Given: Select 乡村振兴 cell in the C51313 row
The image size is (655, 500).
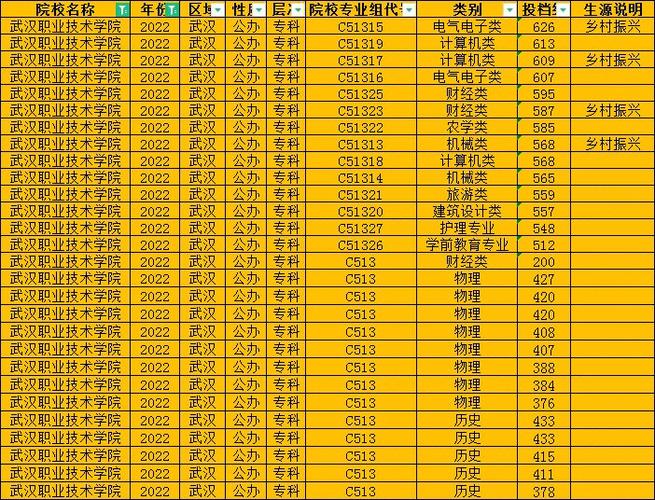Looking at the screenshot, I should coord(612,144).
